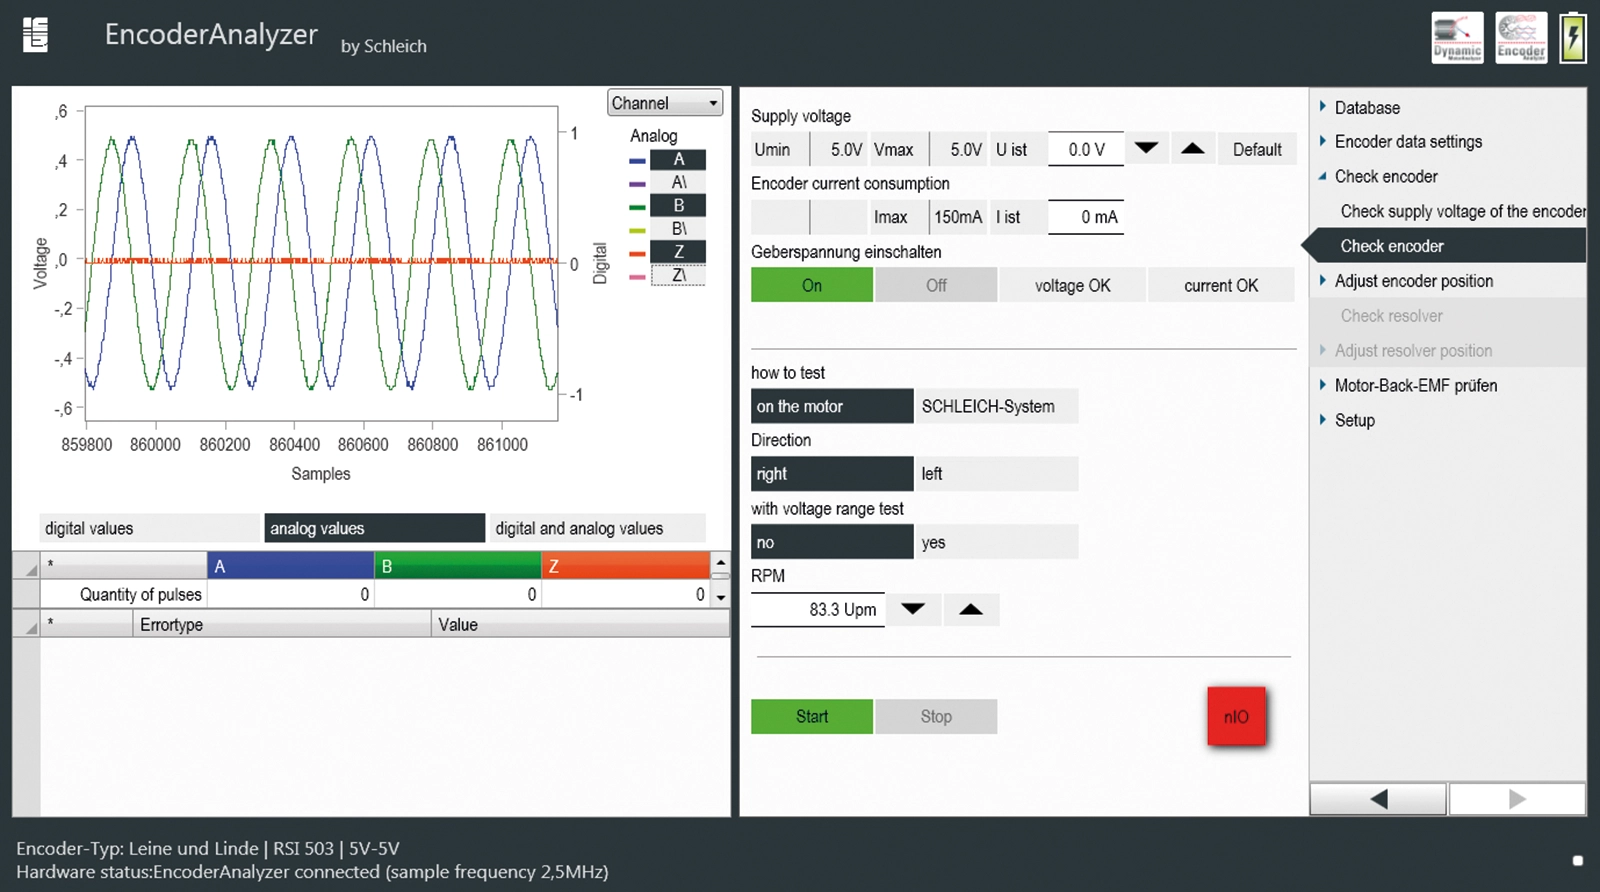Expand Encoder data settings section
The width and height of the screenshot is (1600, 892).
pyautogui.click(x=1407, y=142)
